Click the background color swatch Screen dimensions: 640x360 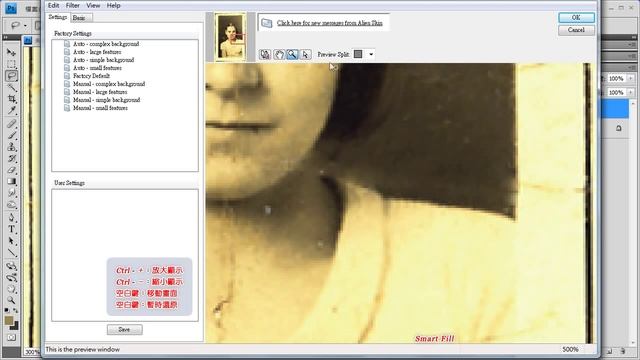[15, 326]
